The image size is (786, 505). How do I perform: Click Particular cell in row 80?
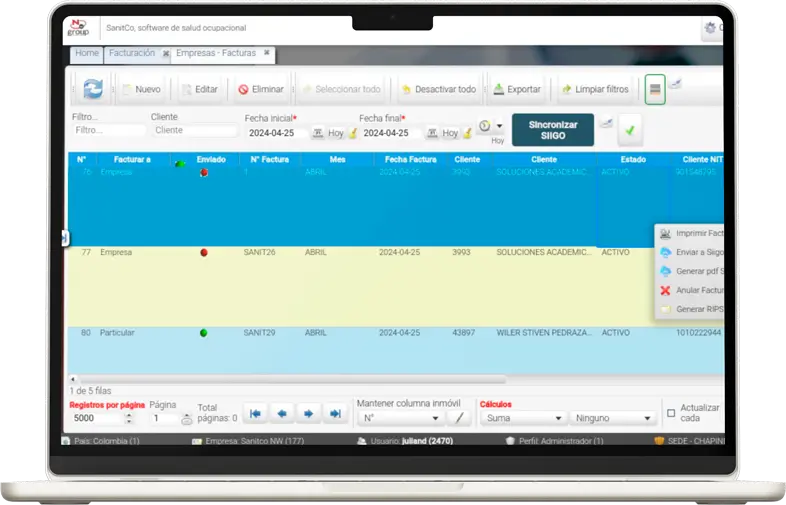pyautogui.click(x=117, y=332)
